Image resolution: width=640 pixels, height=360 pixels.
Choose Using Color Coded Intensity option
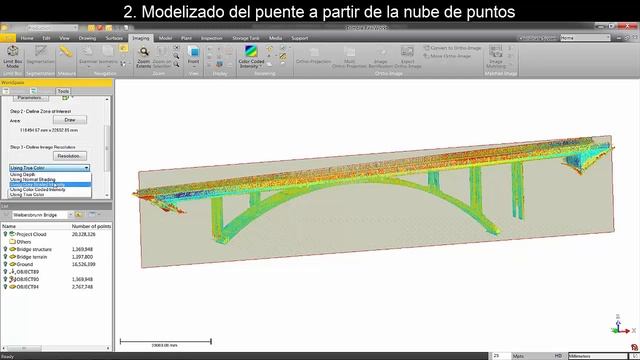[x=50, y=189]
